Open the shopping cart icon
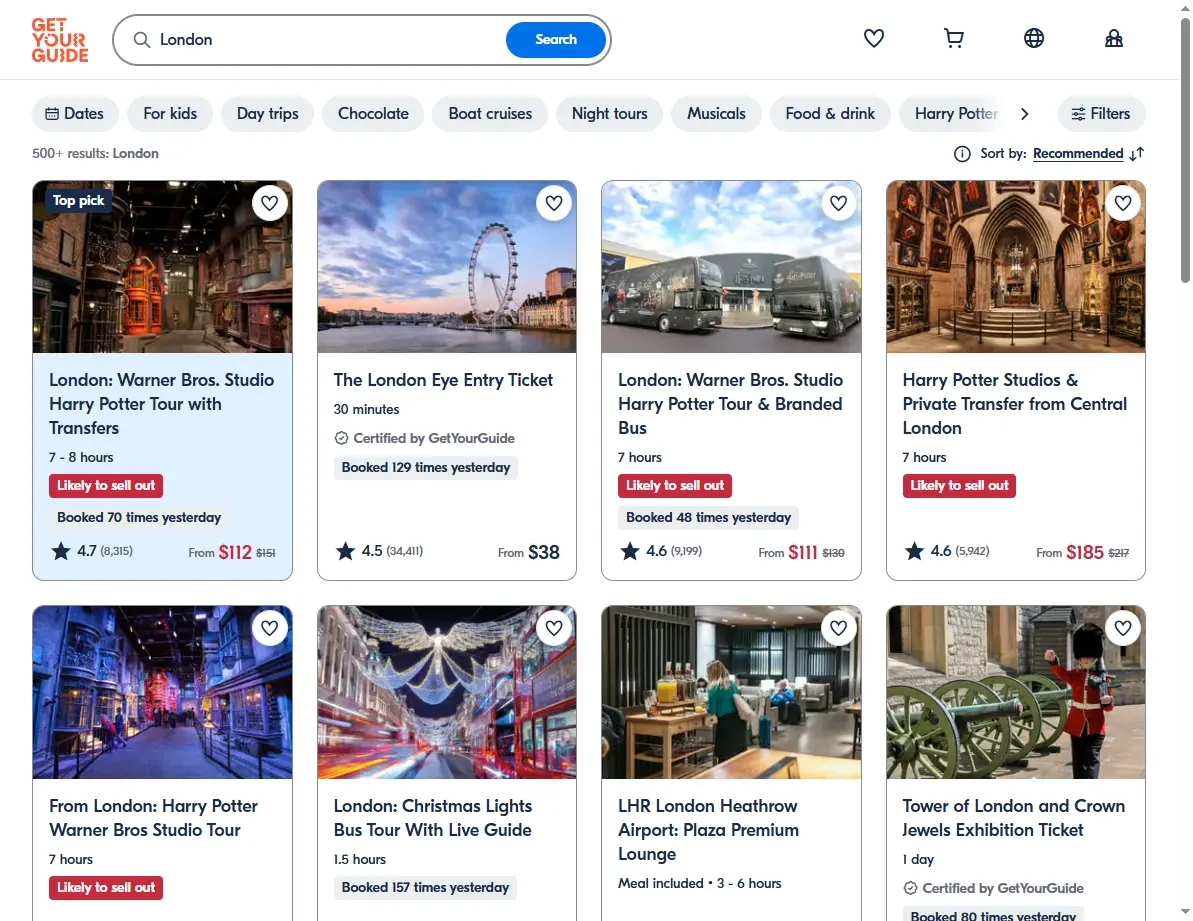This screenshot has width=1193, height=921. click(x=953, y=38)
